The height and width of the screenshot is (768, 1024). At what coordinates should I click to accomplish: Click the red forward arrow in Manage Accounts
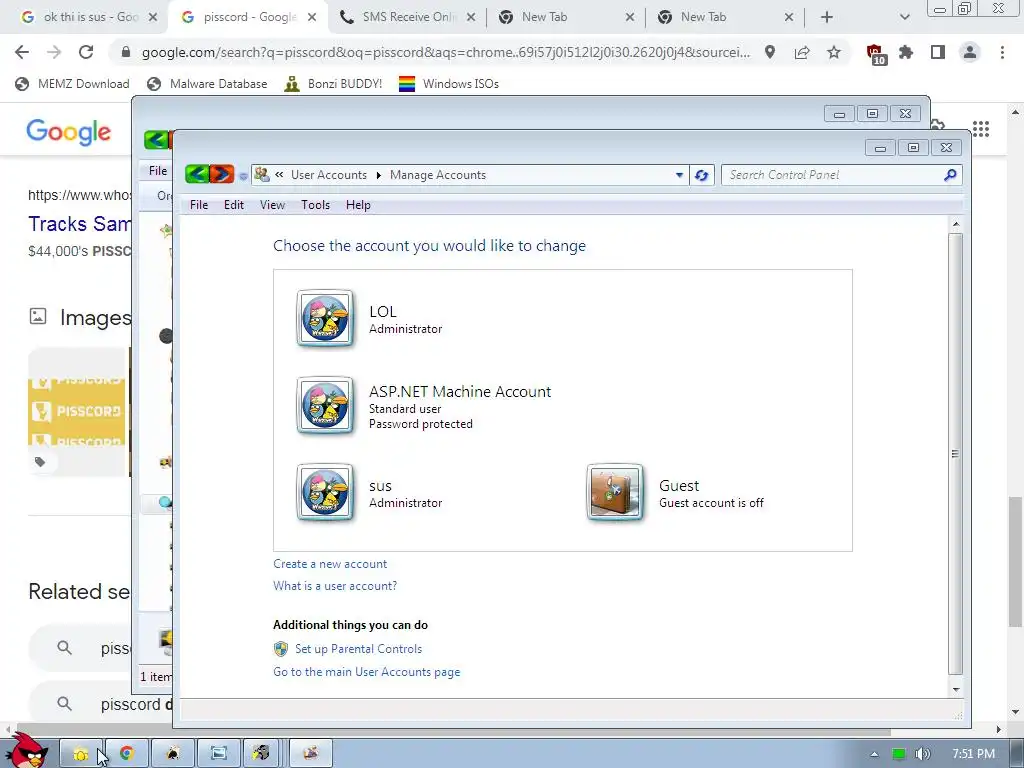pos(222,174)
